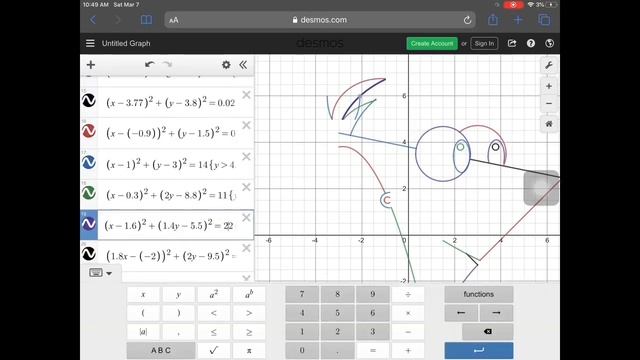Delete the (x−1.6)²+(1.4y−5.5)² expression

click(x=246, y=218)
